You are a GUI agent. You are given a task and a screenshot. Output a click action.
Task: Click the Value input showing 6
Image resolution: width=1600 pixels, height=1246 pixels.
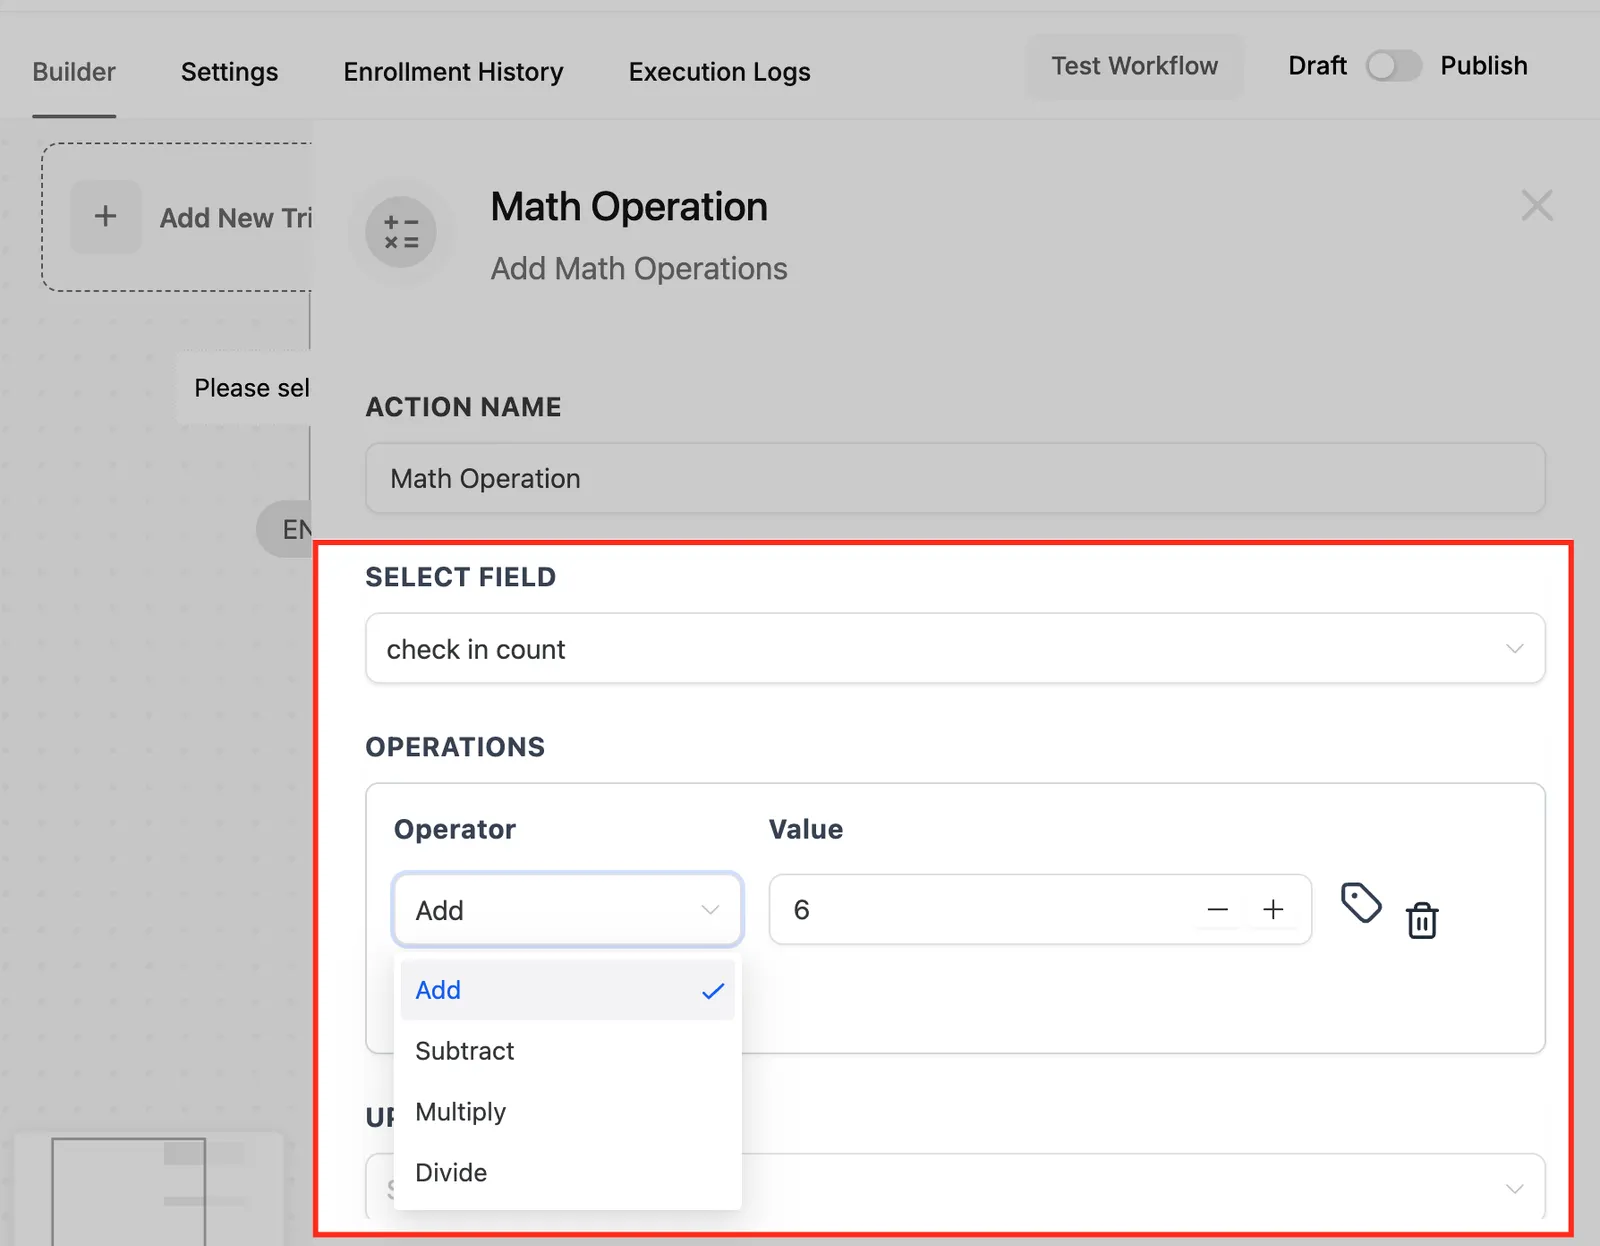(x=1040, y=909)
